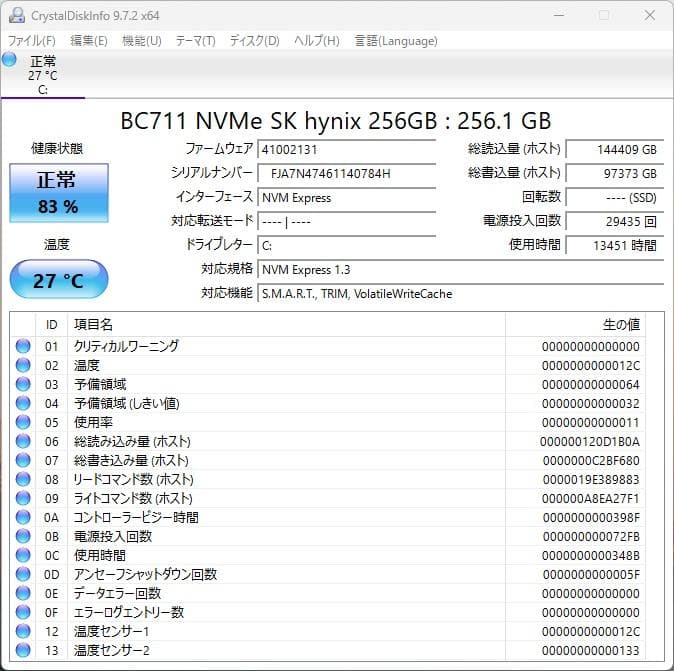
Task: Click status orb for ライトコマンド数 row
Action: click(23, 498)
